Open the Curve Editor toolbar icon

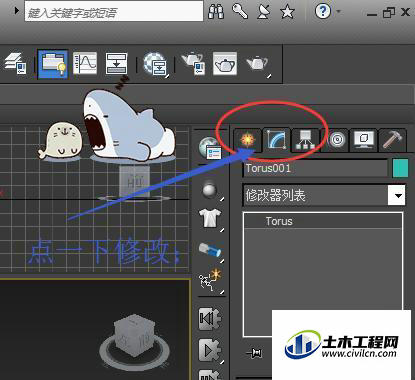click(x=85, y=63)
